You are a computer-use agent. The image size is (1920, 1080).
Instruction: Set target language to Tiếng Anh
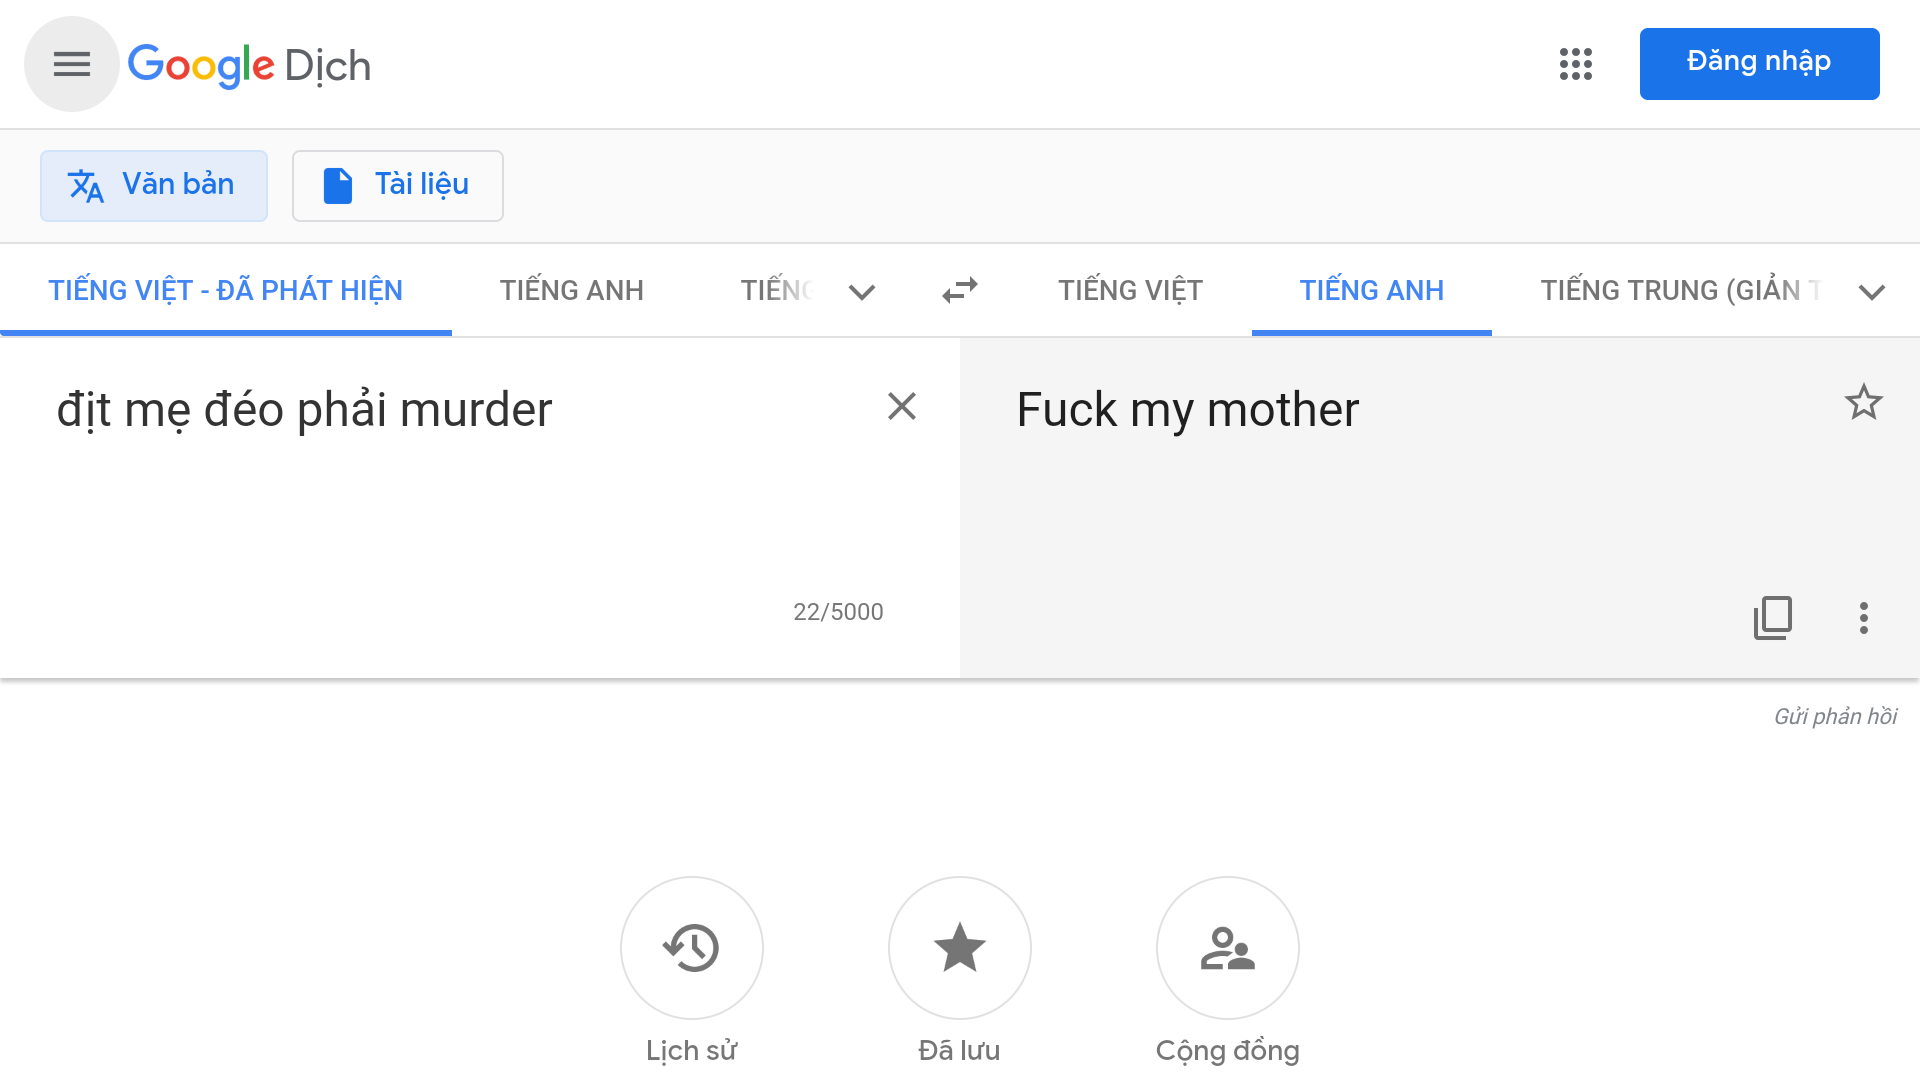(1372, 290)
